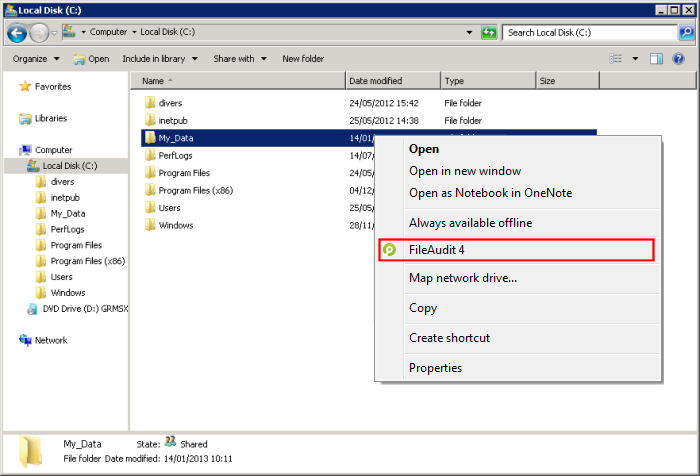Click in the Search Local Disk field
Screen dimensions: 700x476
tap(590, 33)
